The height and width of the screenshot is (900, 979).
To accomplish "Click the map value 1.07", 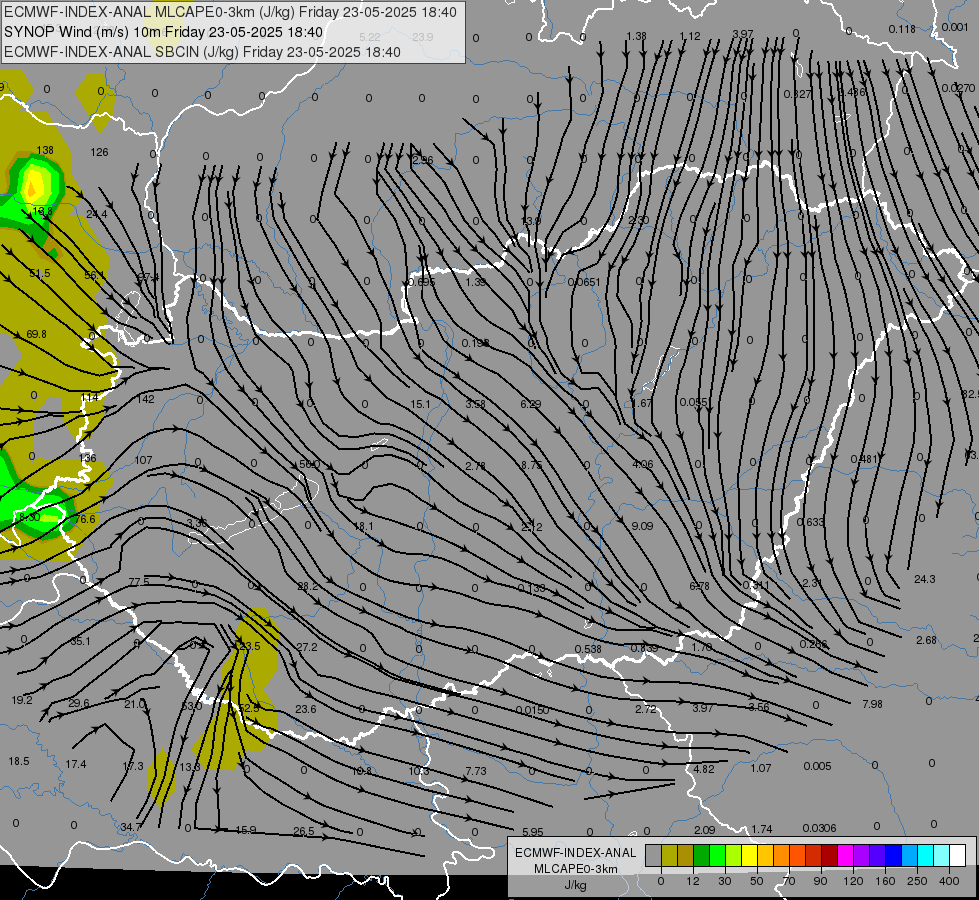I will click(x=761, y=768).
